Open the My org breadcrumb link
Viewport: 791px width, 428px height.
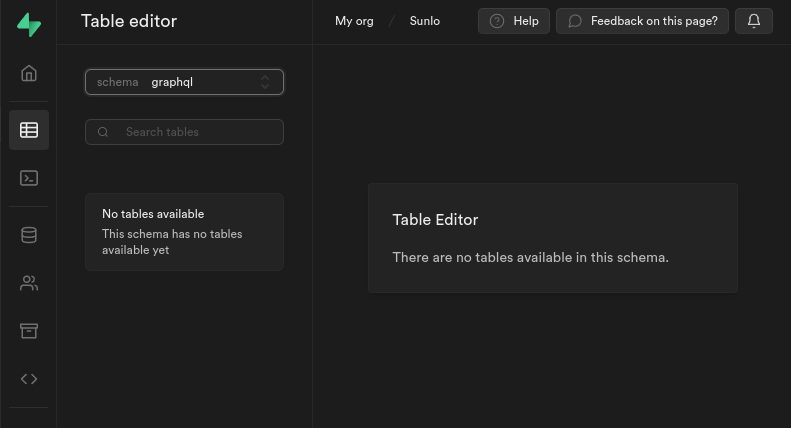[x=354, y=21]
